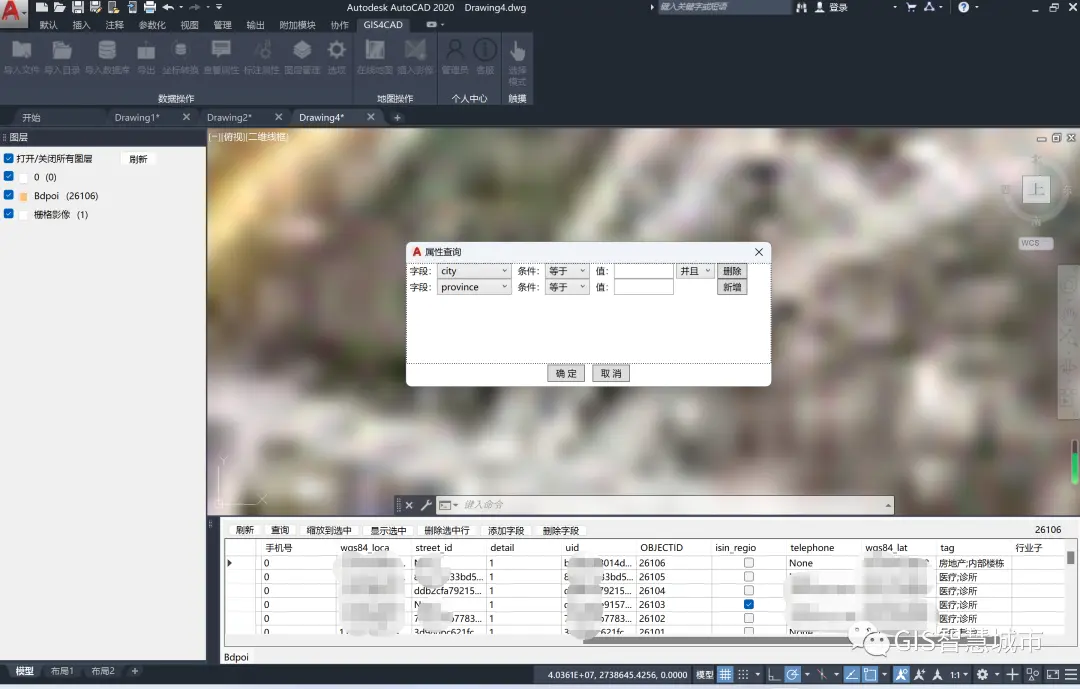Image resolution: width=1080 pixels, height=689 pixels.
Task: Click the Import Directory (导入目录) ribbon icon
Action: [x=62, y=50]
